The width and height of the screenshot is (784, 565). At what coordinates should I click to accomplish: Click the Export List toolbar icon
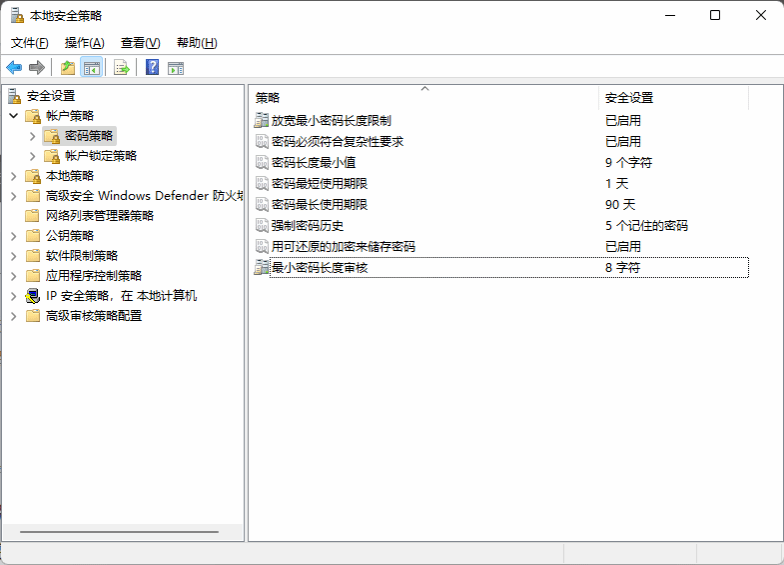pyautogui.click(x=122, y=68)
